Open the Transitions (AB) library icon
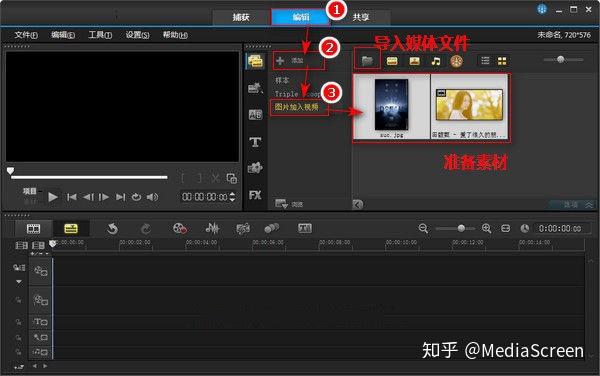This screenshot has width=600, height=376. 255,114
